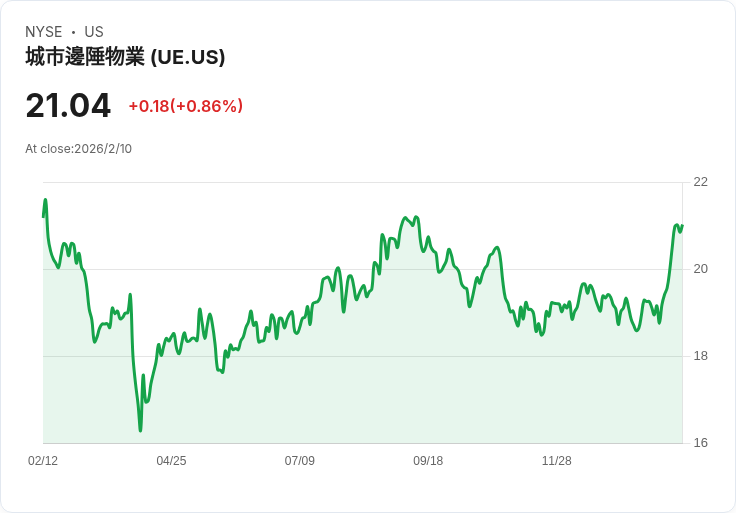Click the 18 value on the price axis
This screenshot has height=513, width=736.
tap(700, 356)
